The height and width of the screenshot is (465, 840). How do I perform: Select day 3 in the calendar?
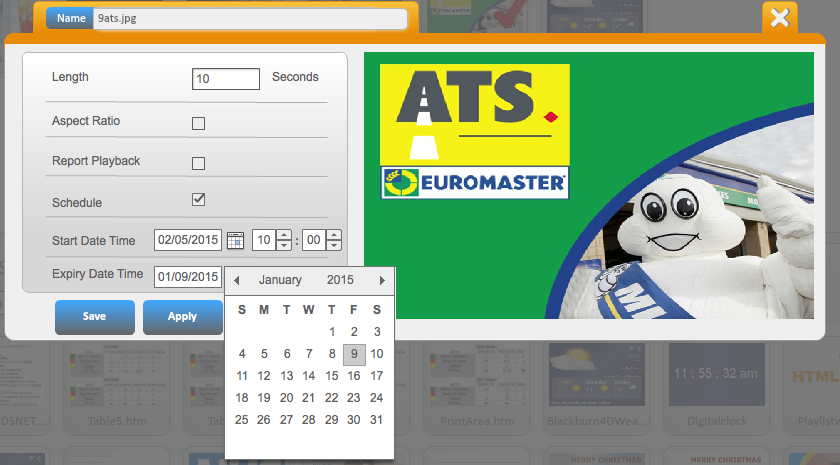377,332
